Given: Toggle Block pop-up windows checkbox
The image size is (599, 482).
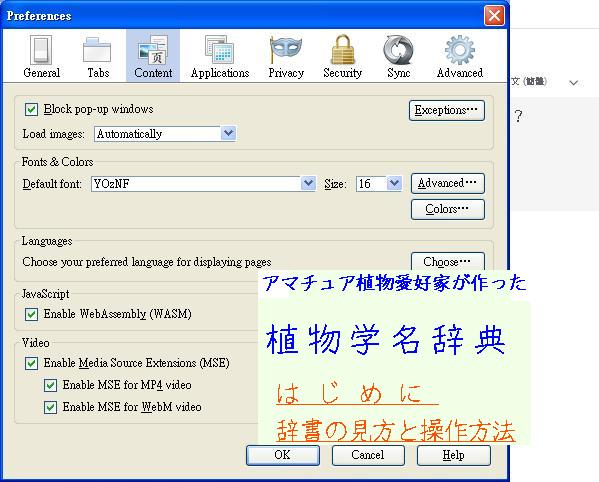Looking at the screenshot, I should click(x=31, y=109).
